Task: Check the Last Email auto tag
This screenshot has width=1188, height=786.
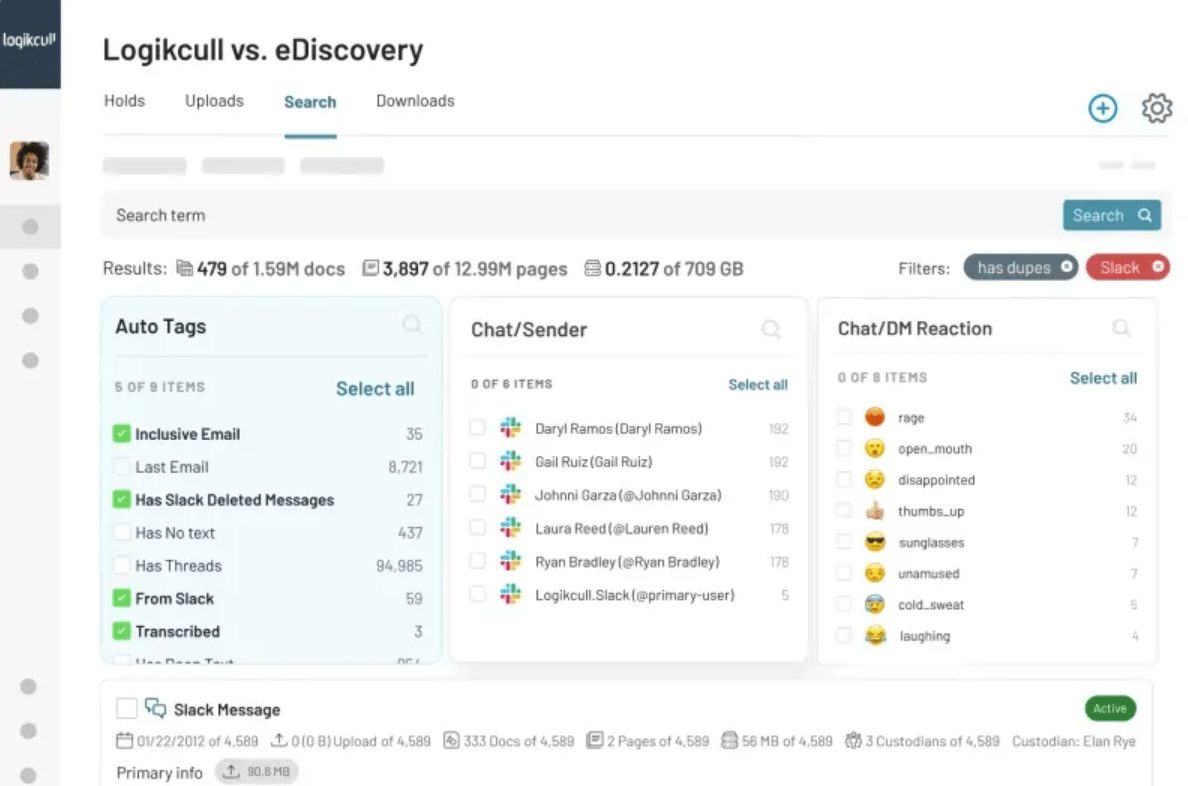Action: click(x=121, y=466)
